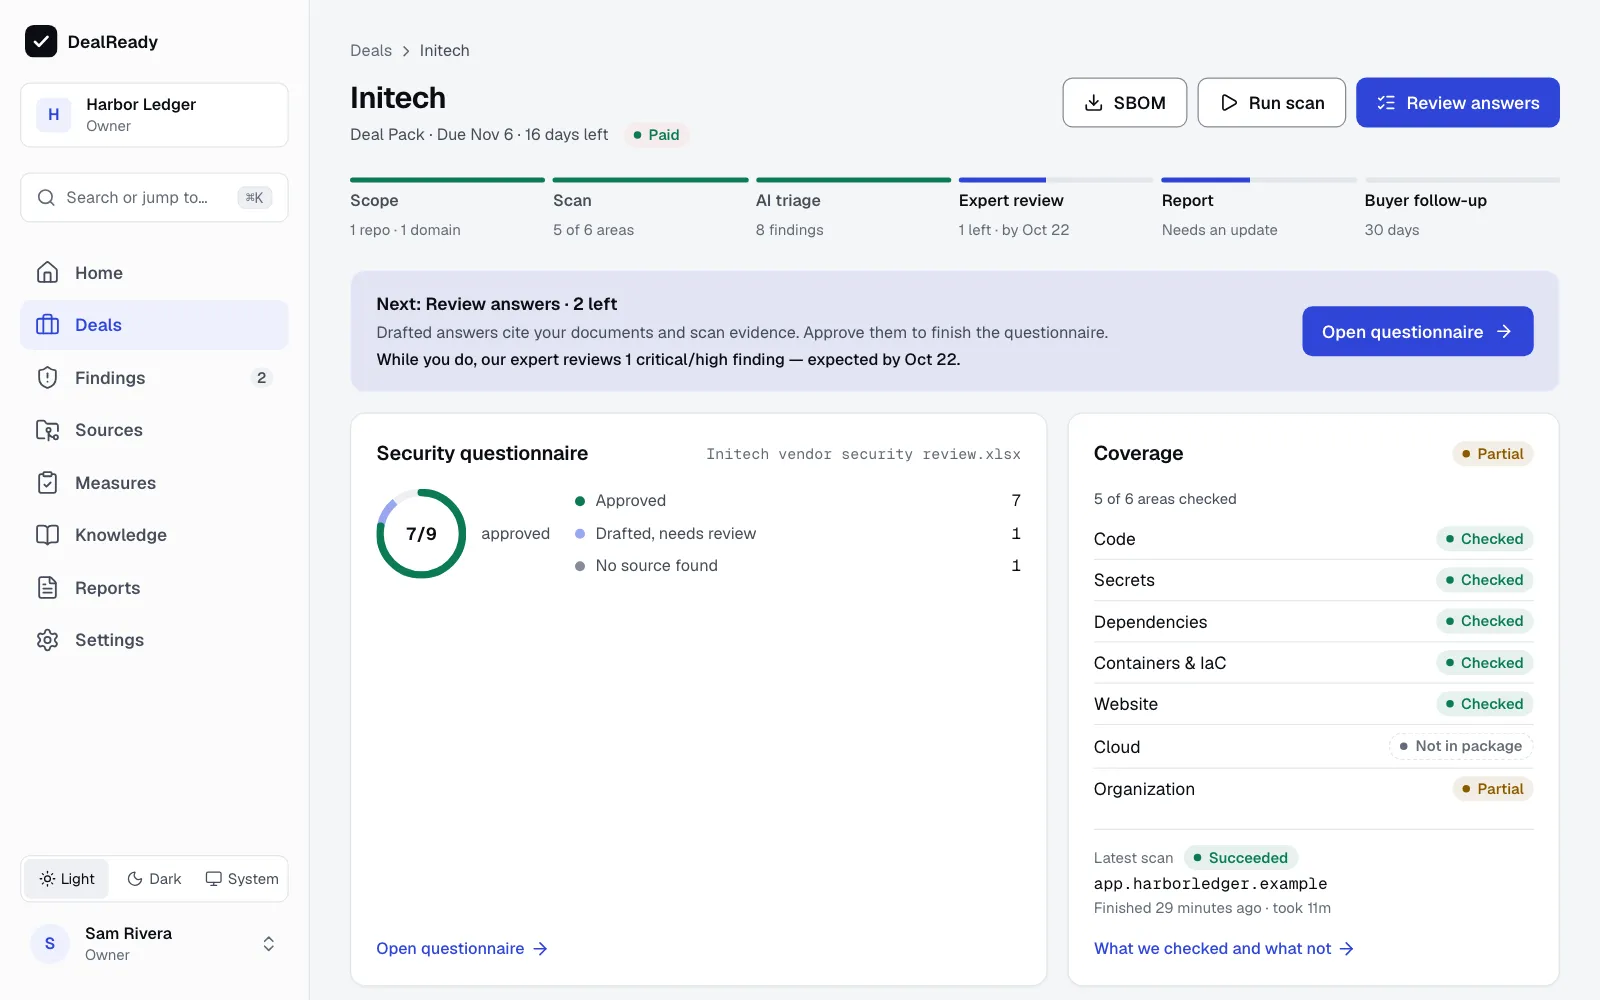
Task: Click the Review answers button
Action: [1458, 103]
